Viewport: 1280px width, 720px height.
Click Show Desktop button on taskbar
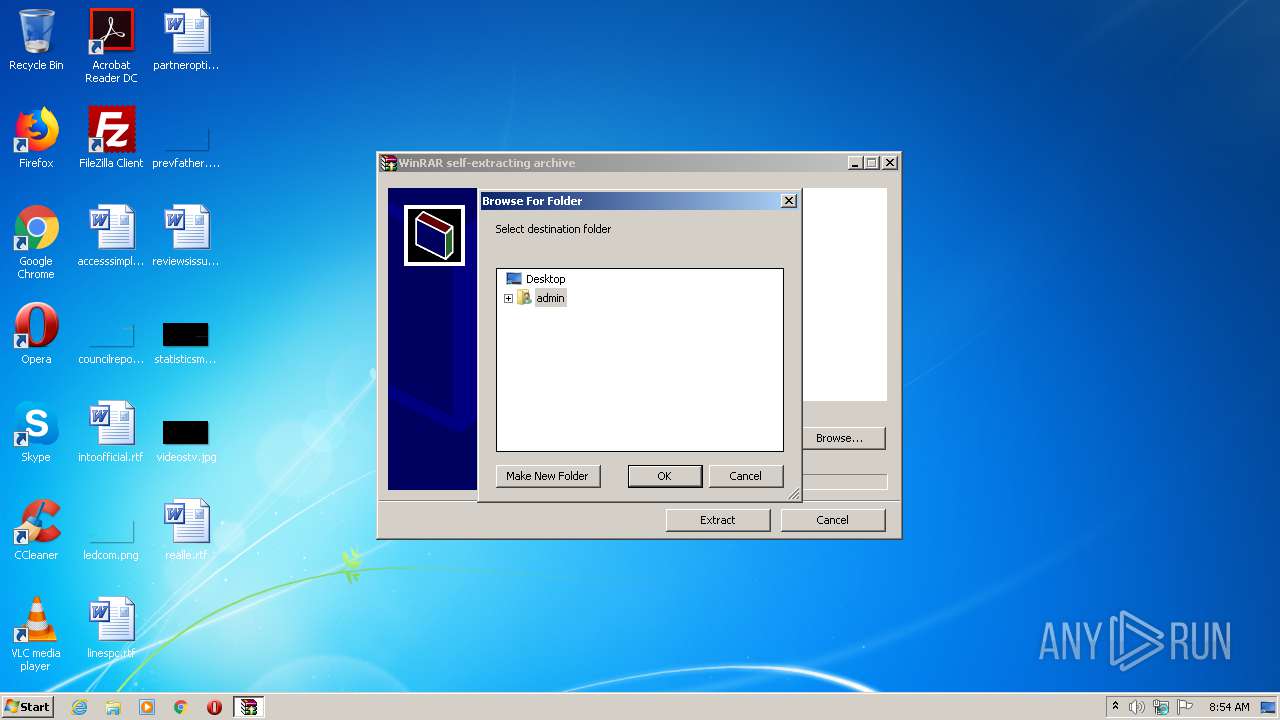tap(1269, 707)
